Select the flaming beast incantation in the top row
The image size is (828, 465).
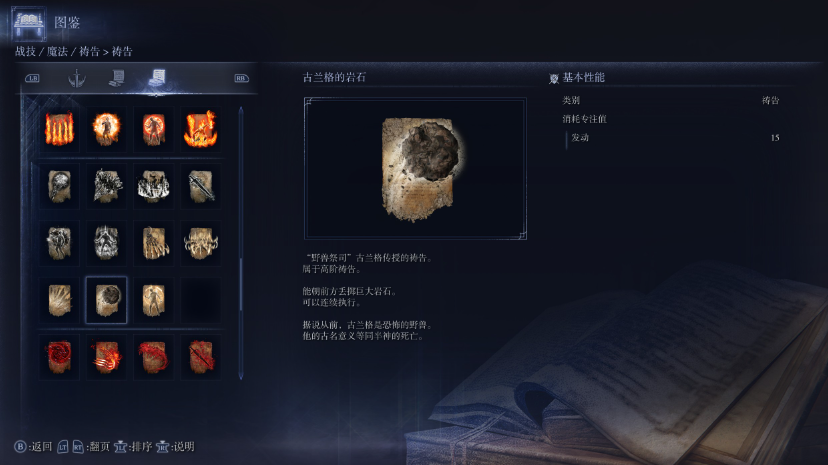click(x=200, y=129)
